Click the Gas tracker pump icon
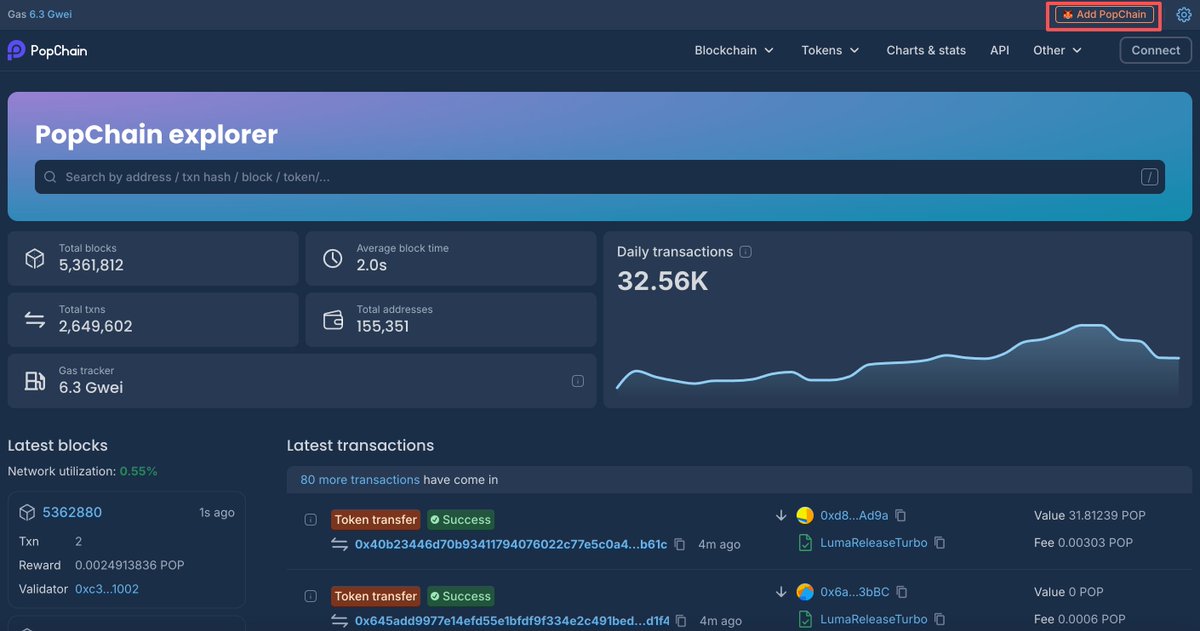This screenshot has height=631, width=1200. 35,381
